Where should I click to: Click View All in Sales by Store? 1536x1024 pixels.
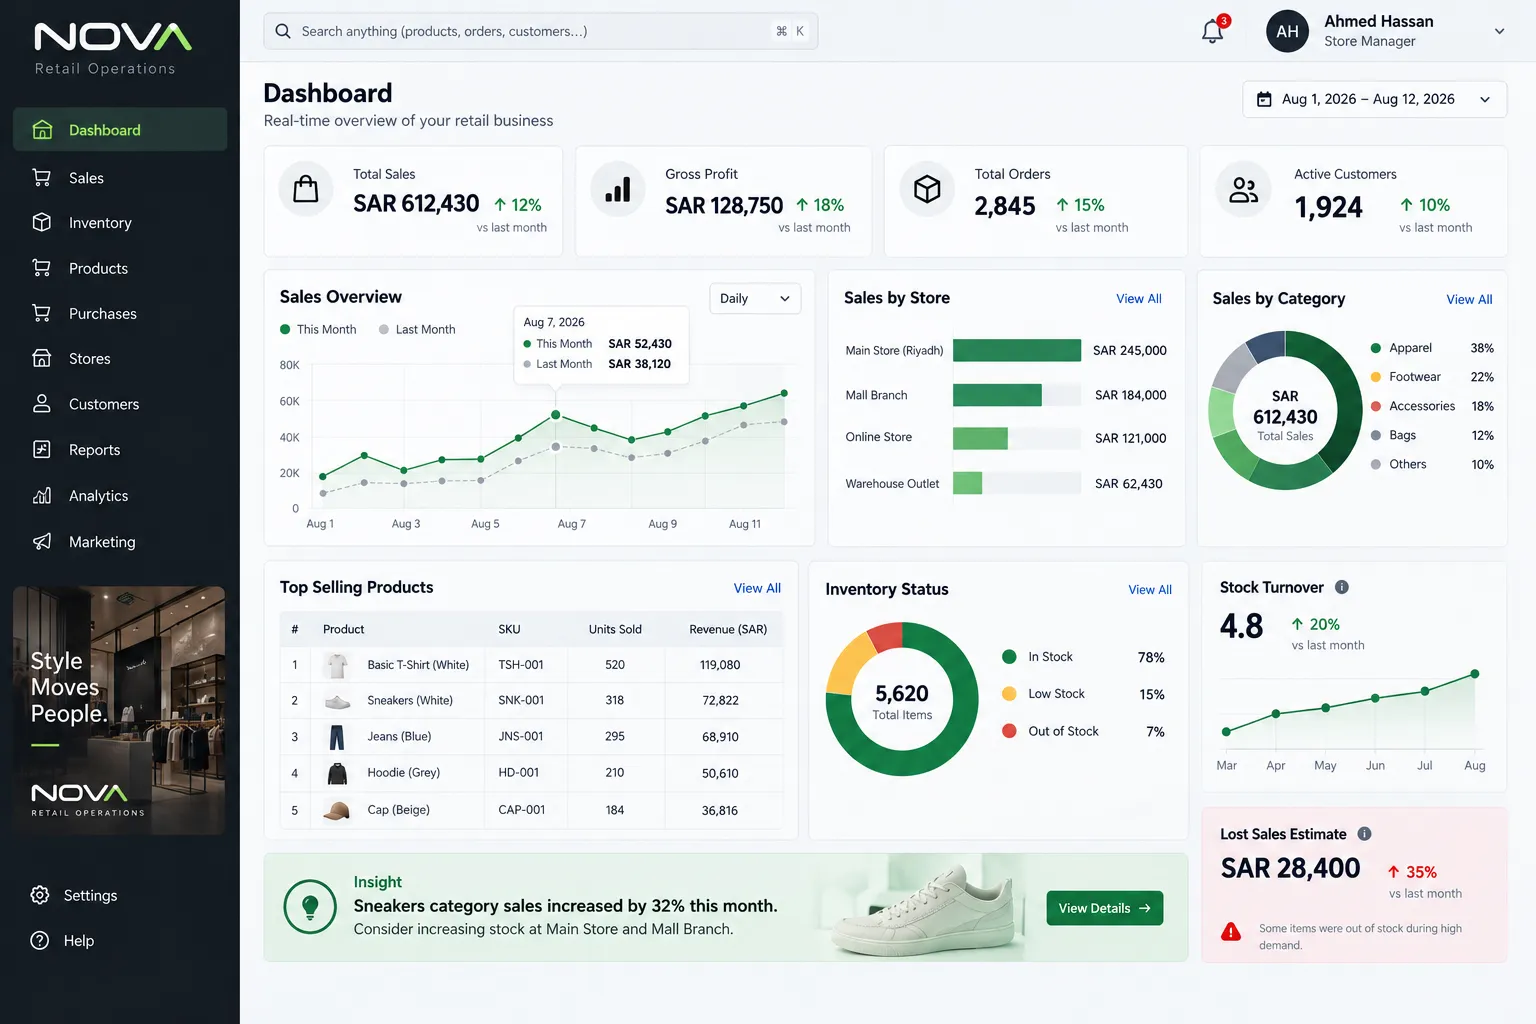(1139, 299)
